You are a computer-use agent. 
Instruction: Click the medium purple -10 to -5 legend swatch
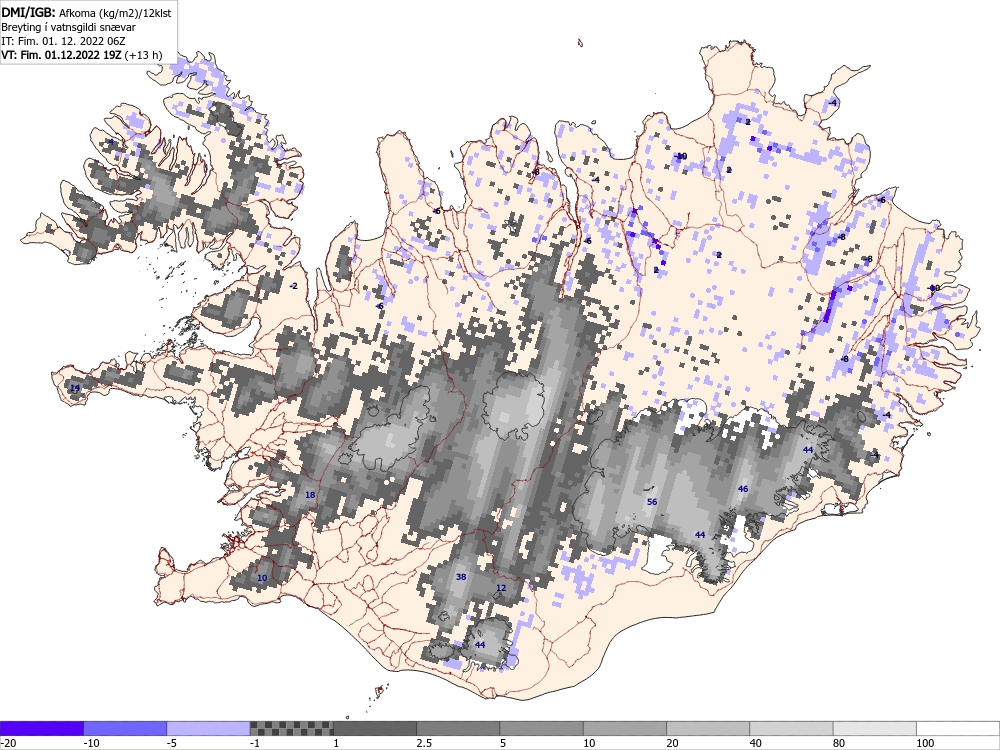(125, 728)
